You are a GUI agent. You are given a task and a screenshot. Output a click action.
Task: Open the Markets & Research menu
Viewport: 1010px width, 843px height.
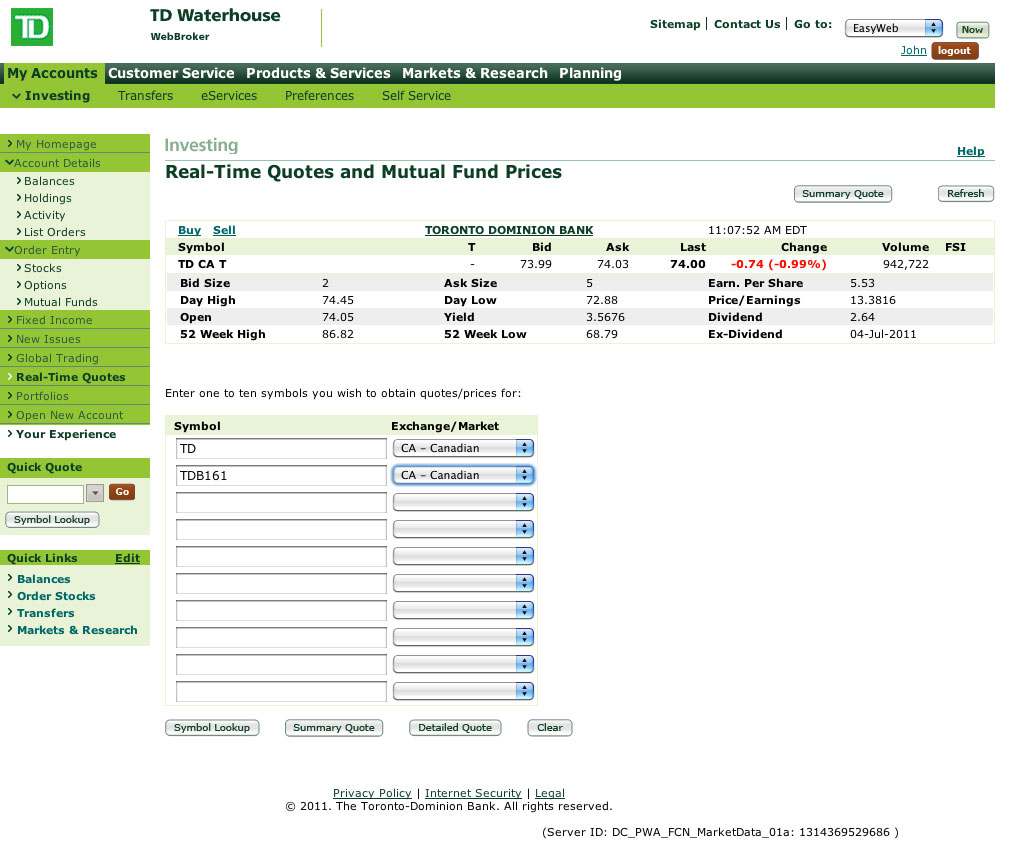(x=474, y=73)
